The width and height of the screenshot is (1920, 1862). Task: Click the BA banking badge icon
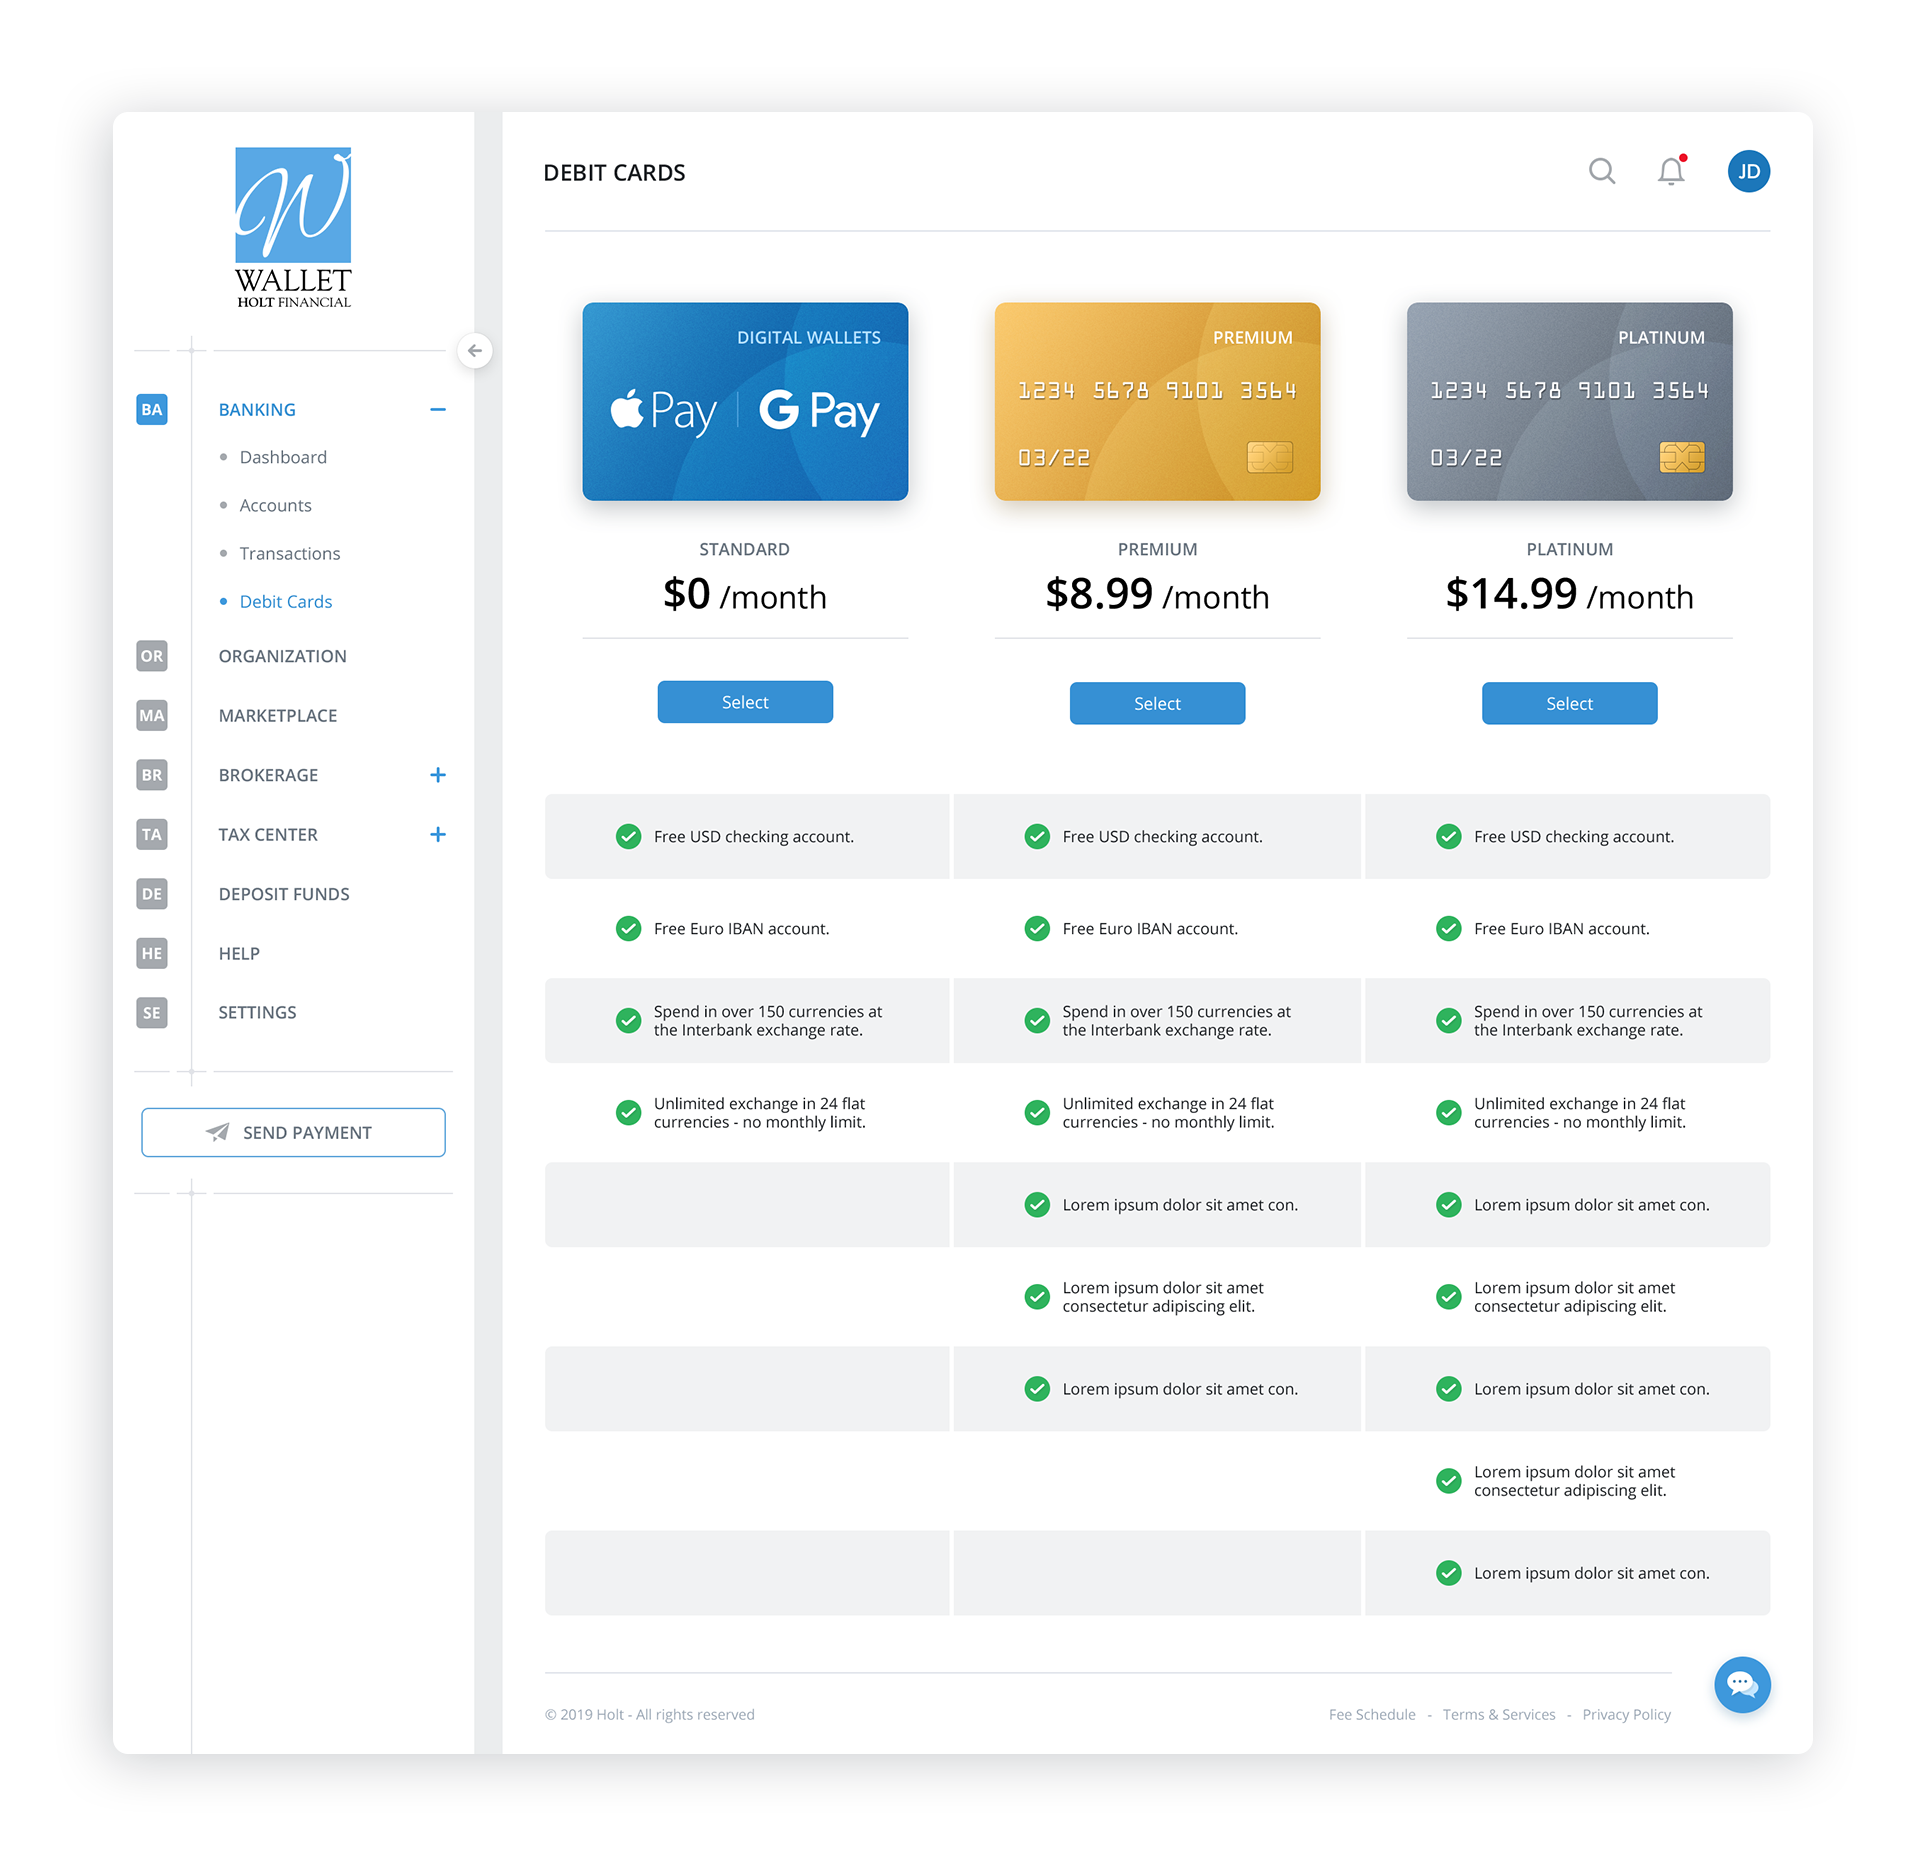click(152, 409)
